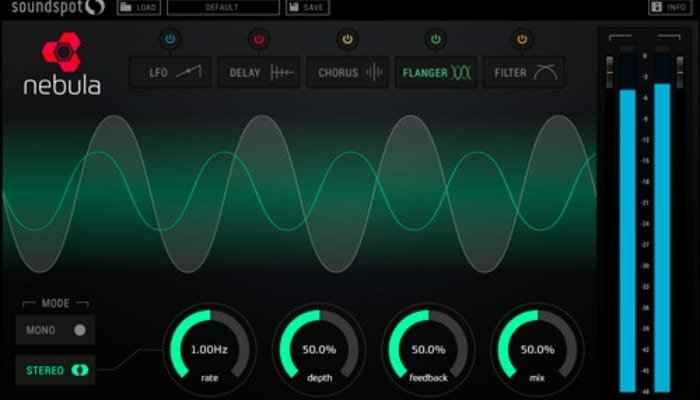Open the Info button
This screenshot has width=700, height=400.
pos(671,7)
